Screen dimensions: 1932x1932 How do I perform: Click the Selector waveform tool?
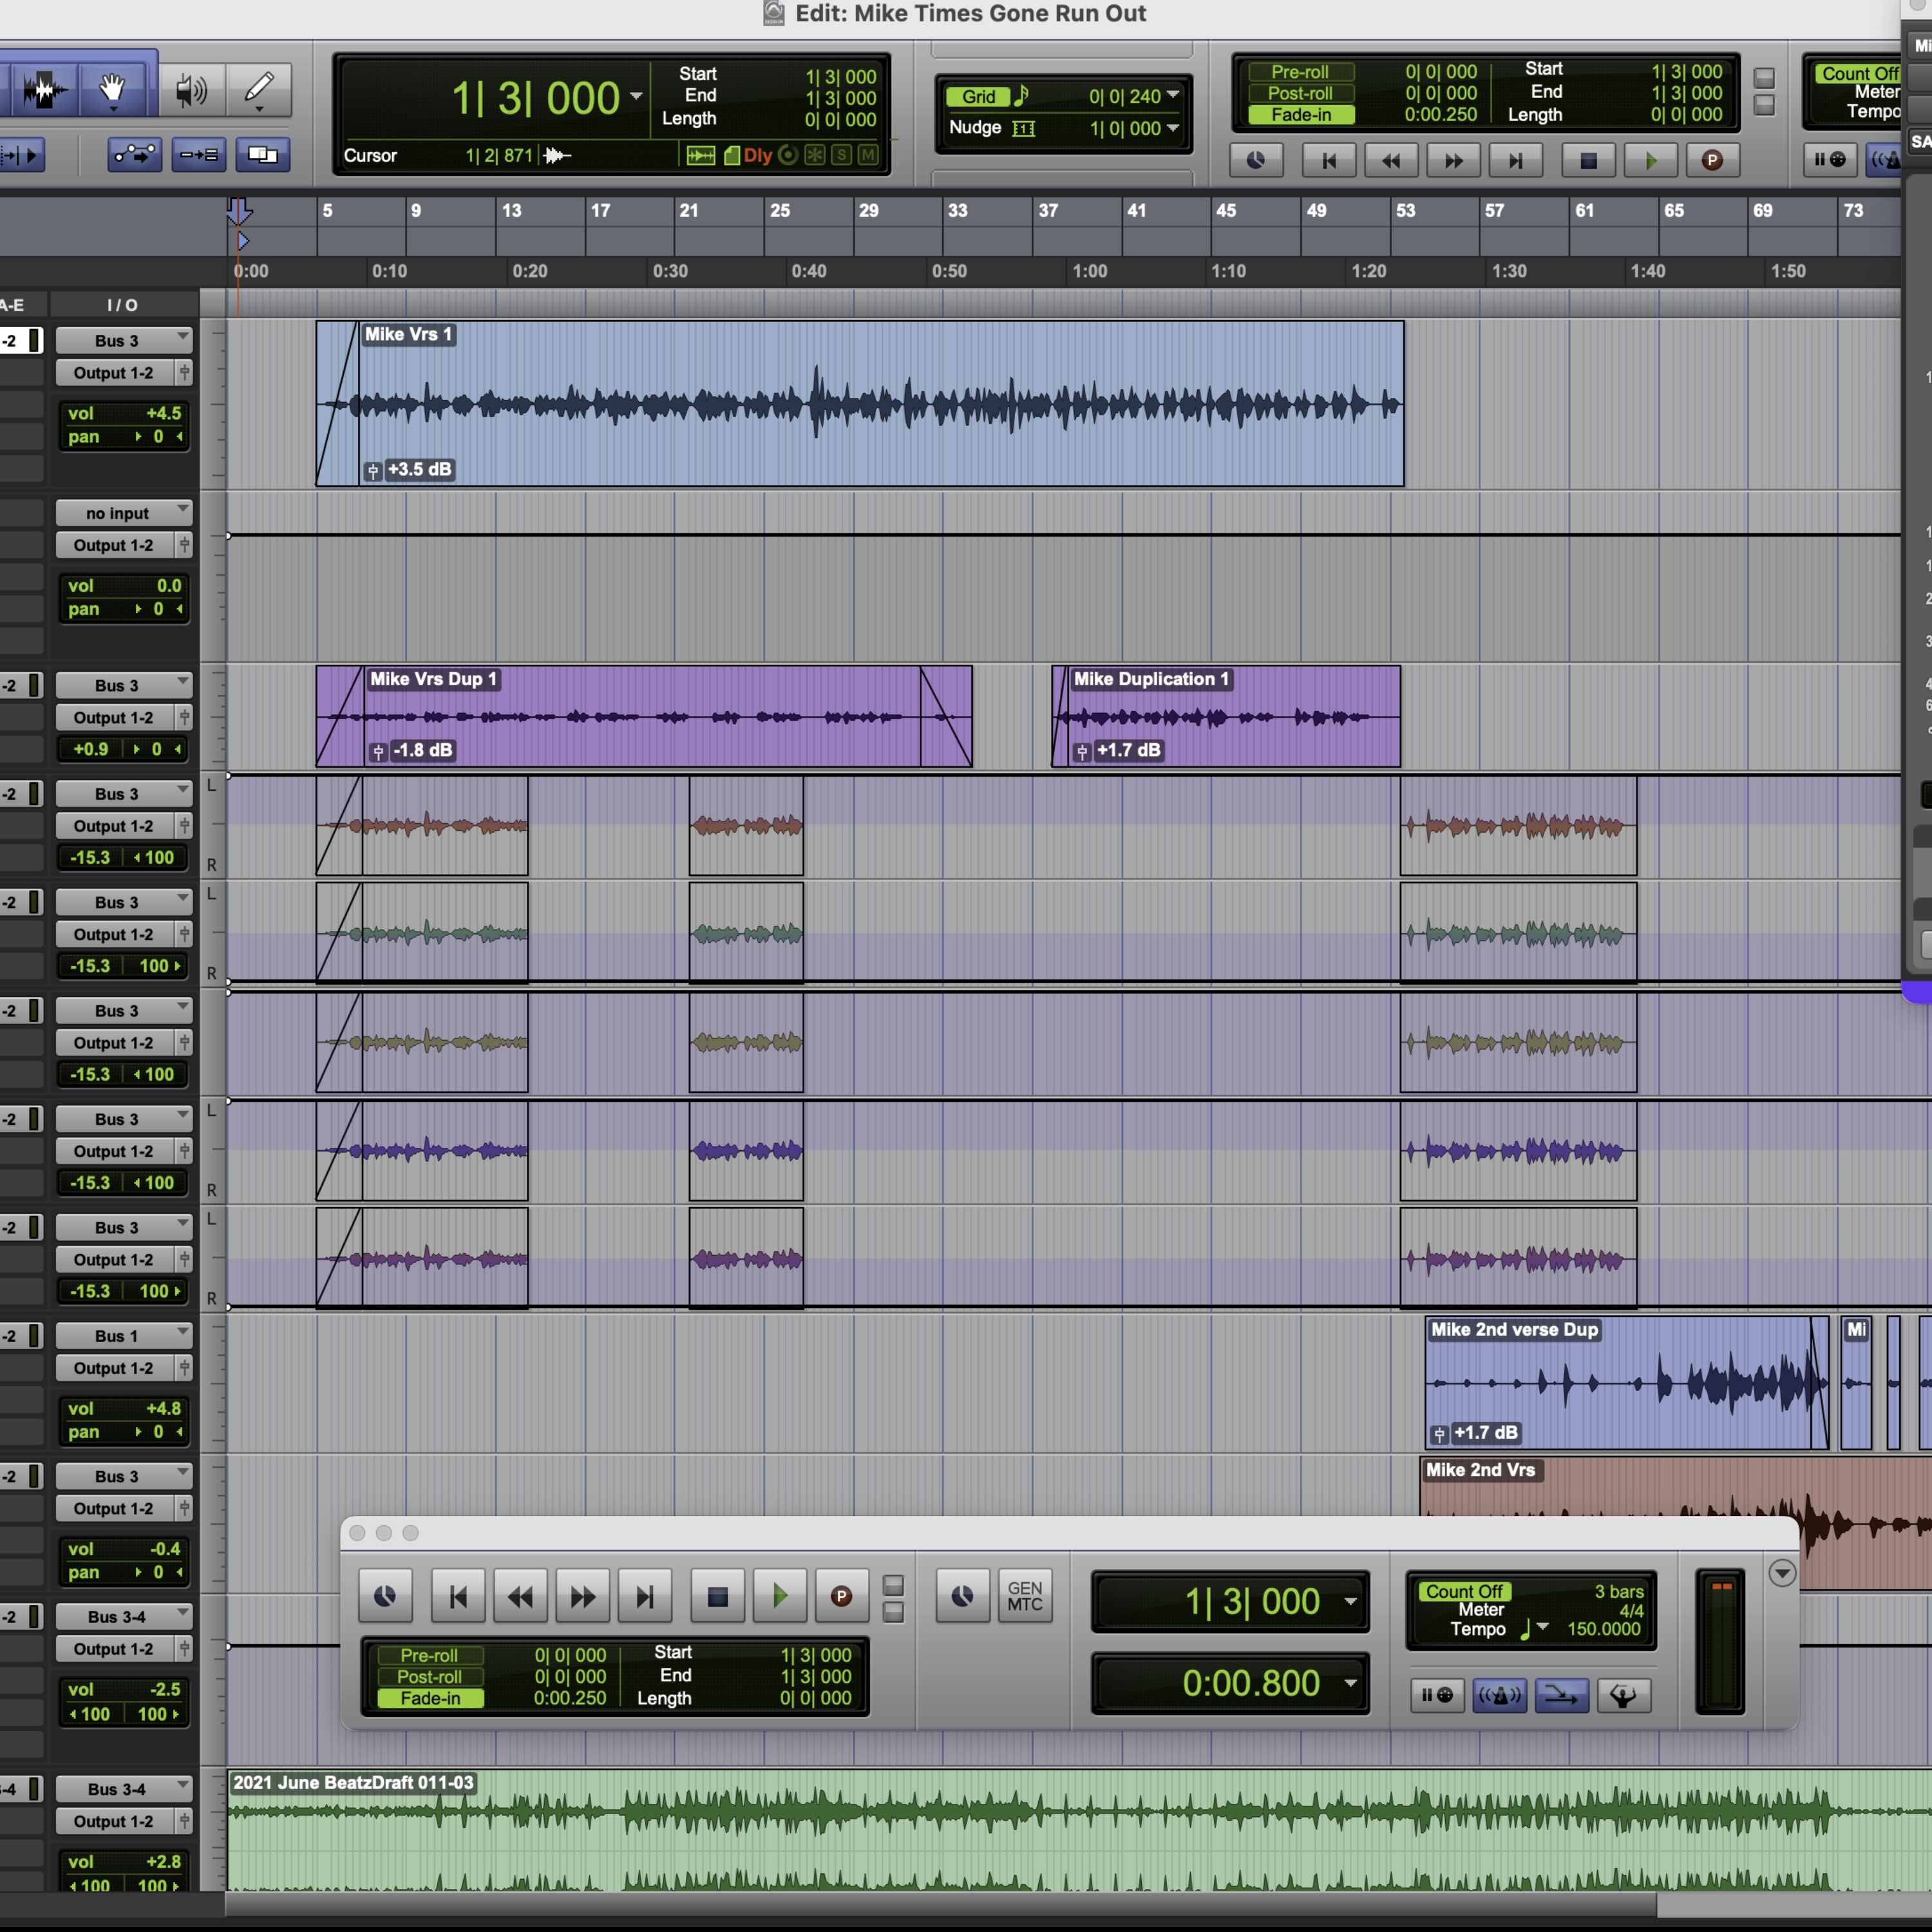(x=44, y=90)
